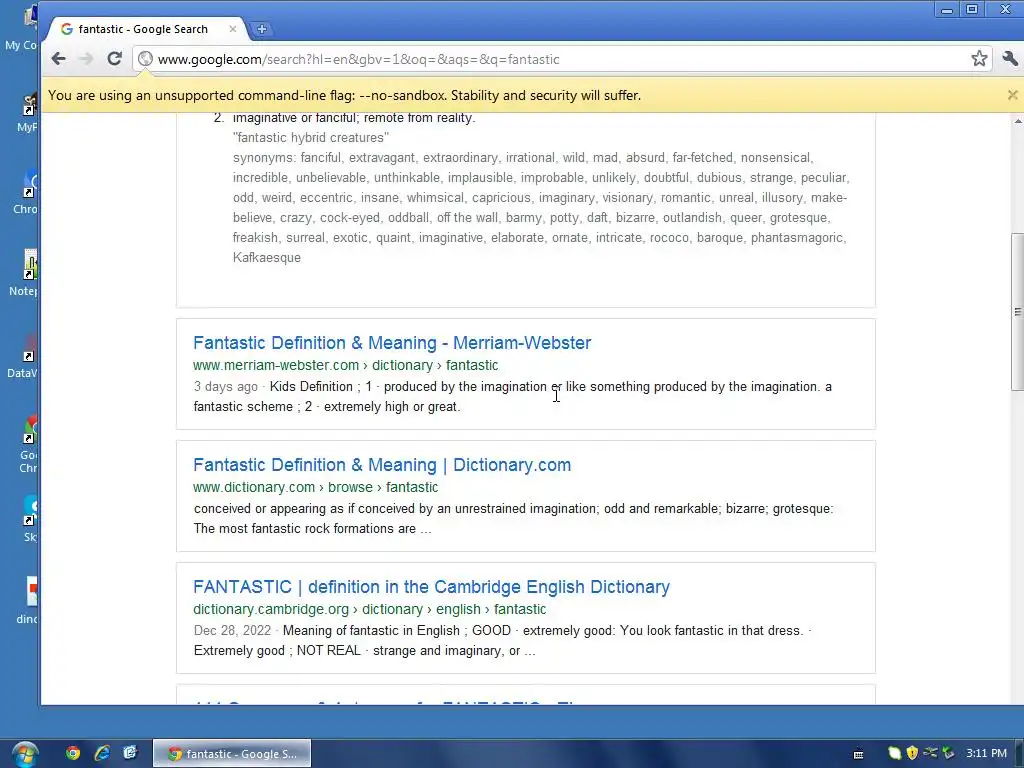This screenshot has height=768, width=1024.
Task: Open the Skype desktop shortcut
Action: 29,519
